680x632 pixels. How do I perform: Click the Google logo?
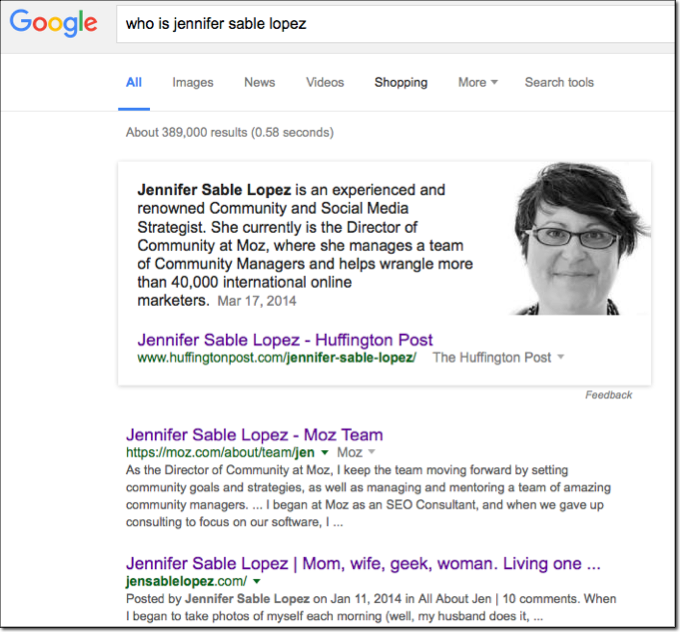(x=54, y=23)
